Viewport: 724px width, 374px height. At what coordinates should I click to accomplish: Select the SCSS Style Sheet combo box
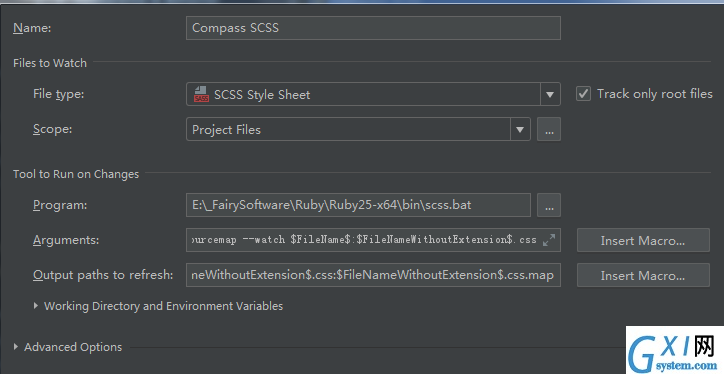[373, 94]
